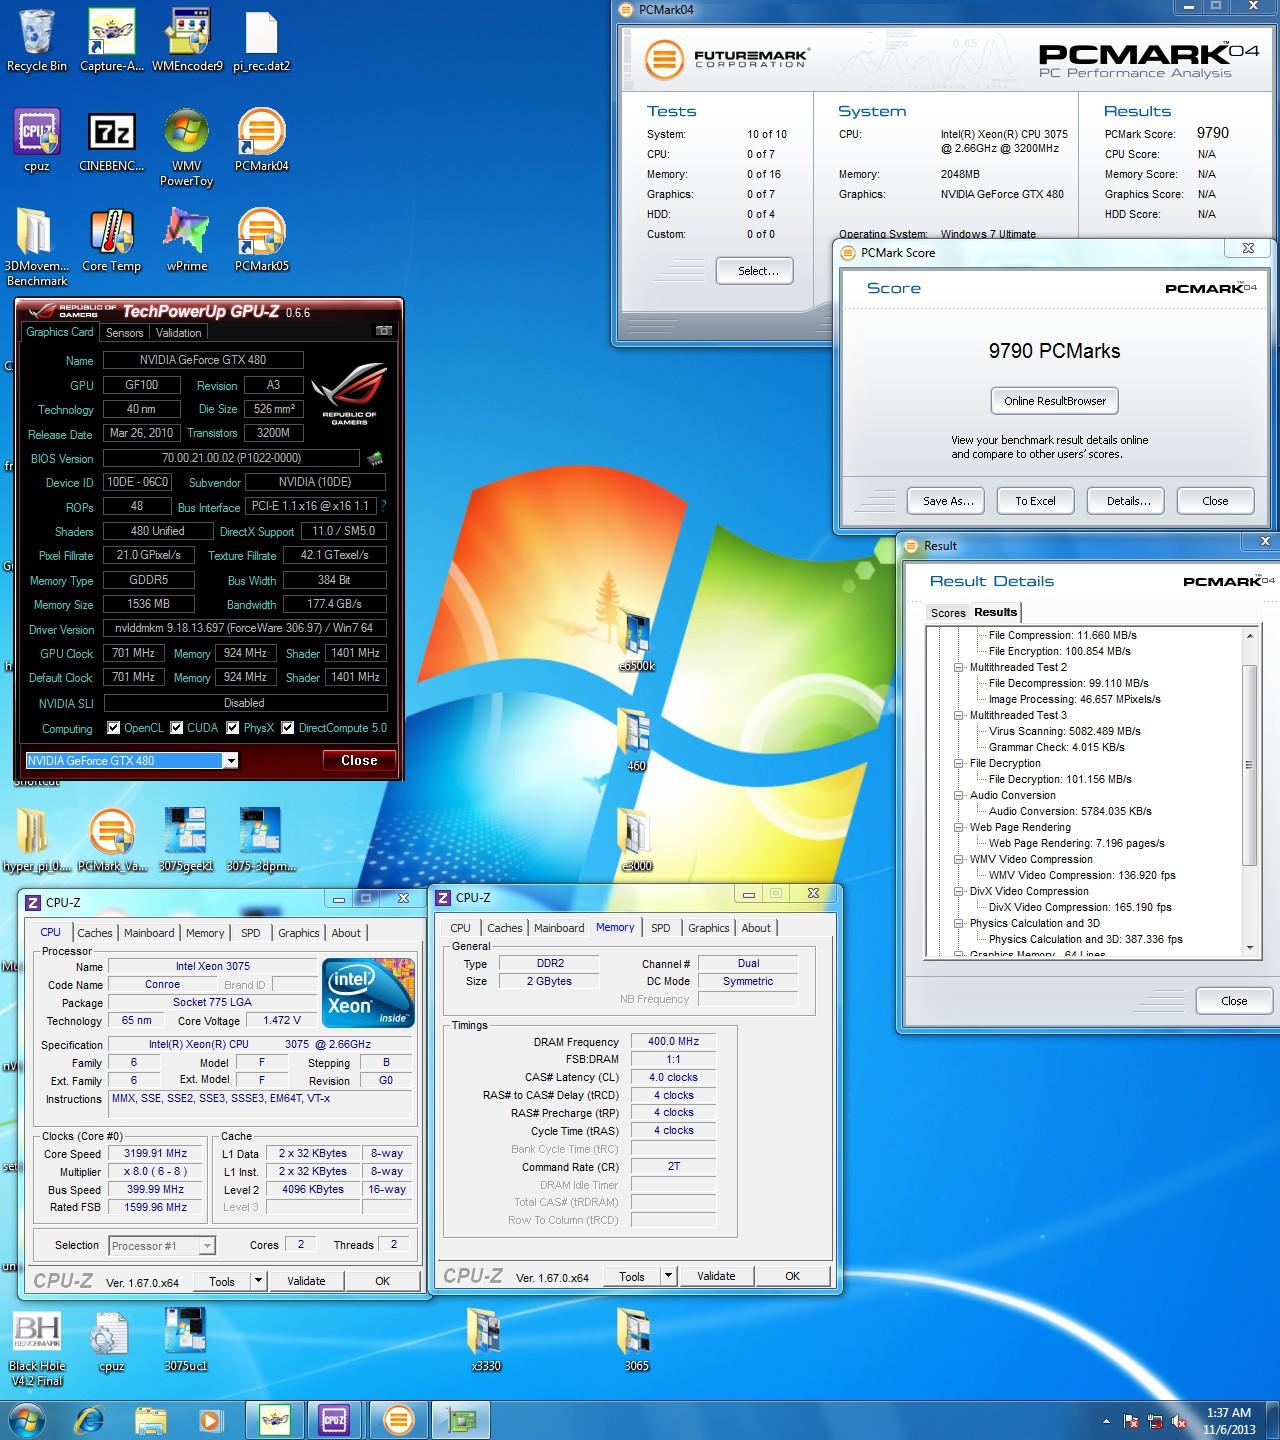Toggle DirectCompute 5.0 checkbox in GPU-Z
The width and height of the screenshot is (1280, 1440).
click(x=288, y=728)
